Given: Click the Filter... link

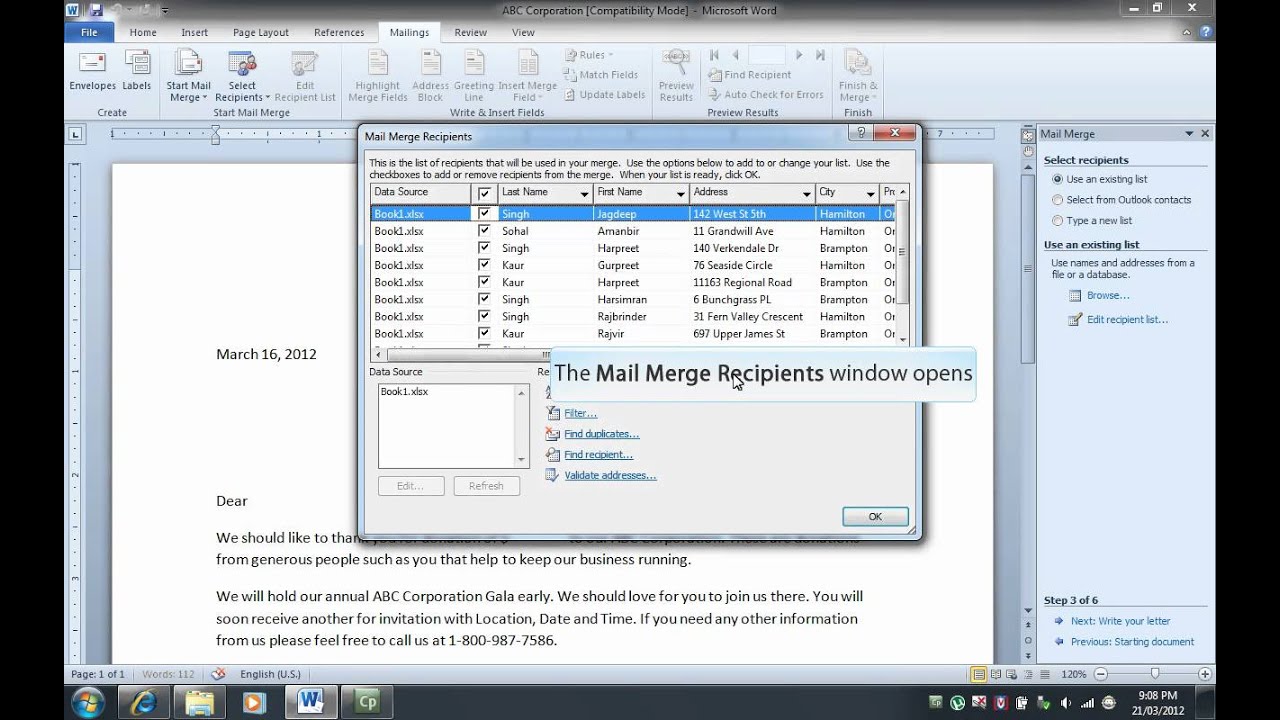Looking at the screenshot, I should click(x=580, y=413).
